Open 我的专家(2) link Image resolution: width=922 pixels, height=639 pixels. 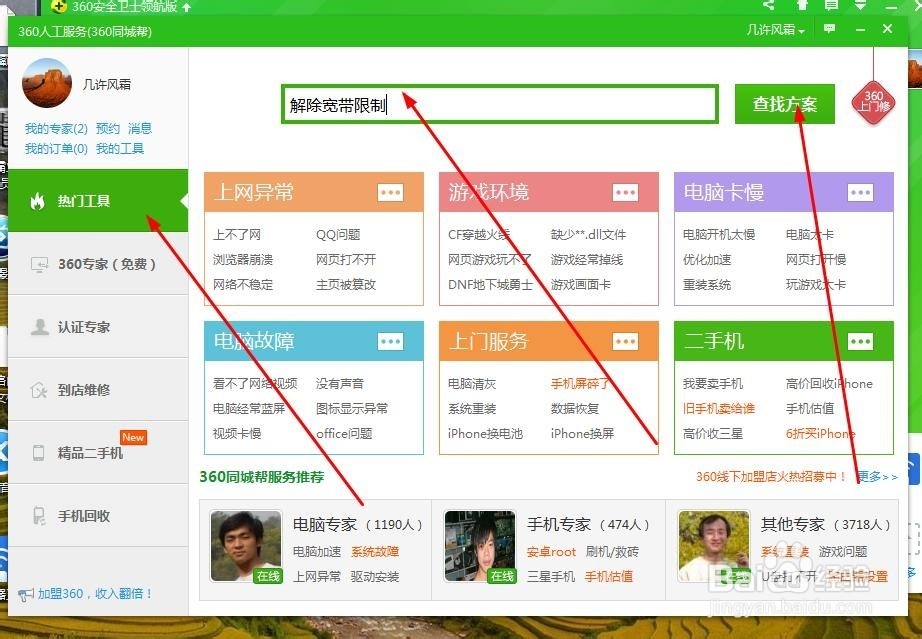tap(56, 129)
